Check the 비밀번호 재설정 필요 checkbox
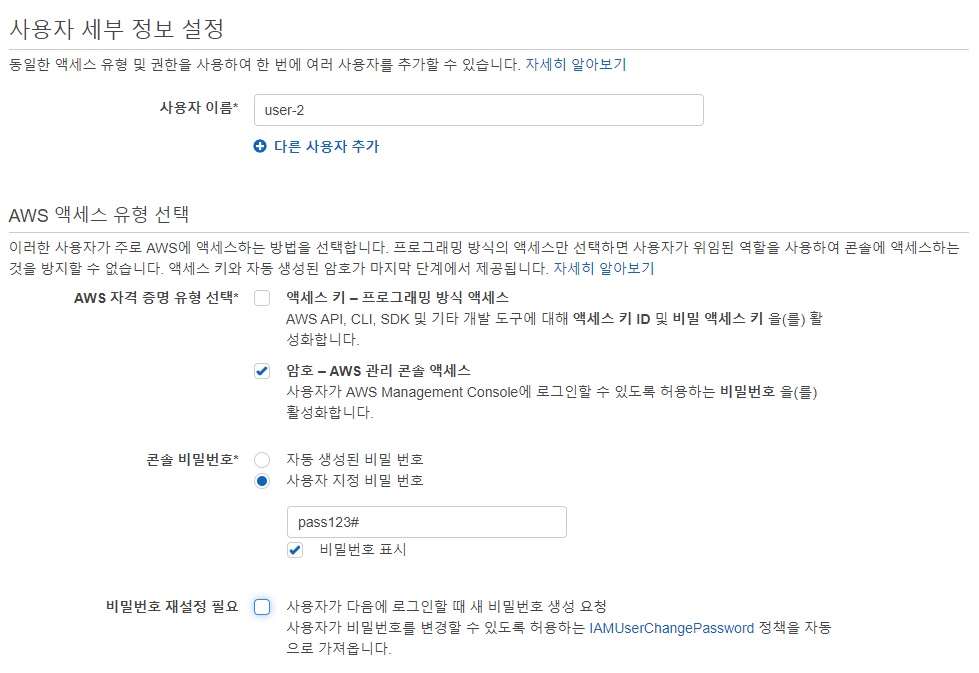The height and width of the screenshot is (673, 979). tap(262, 607)
